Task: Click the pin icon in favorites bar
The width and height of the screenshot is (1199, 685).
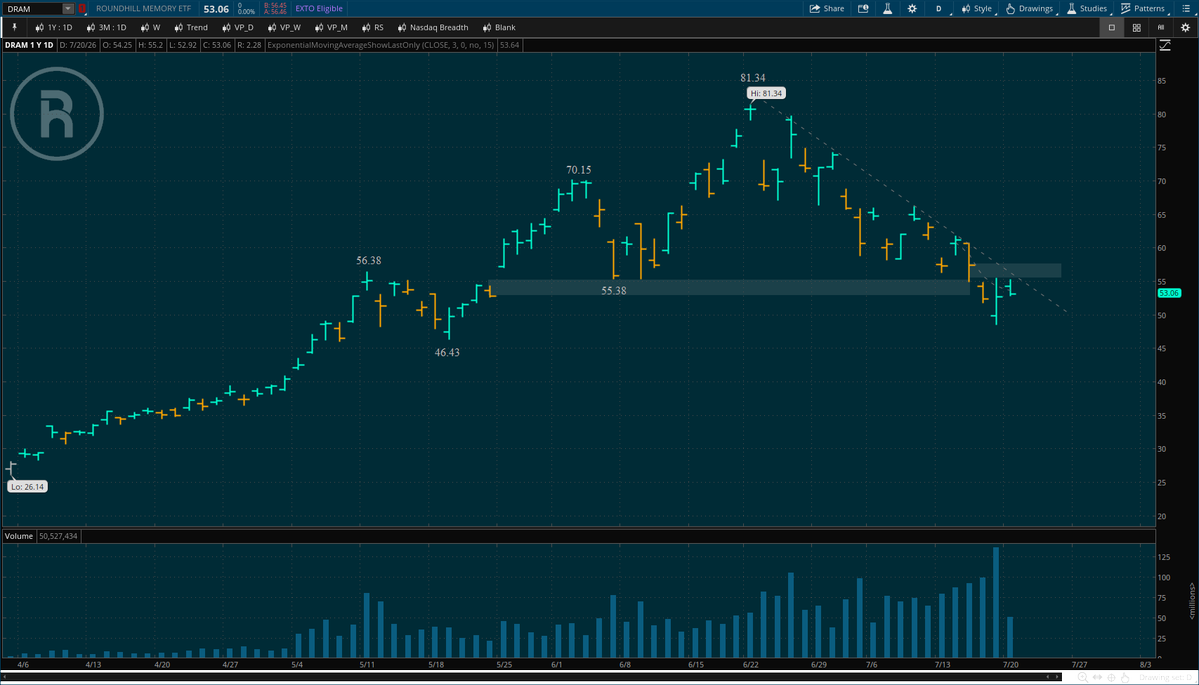Action: 14,28
